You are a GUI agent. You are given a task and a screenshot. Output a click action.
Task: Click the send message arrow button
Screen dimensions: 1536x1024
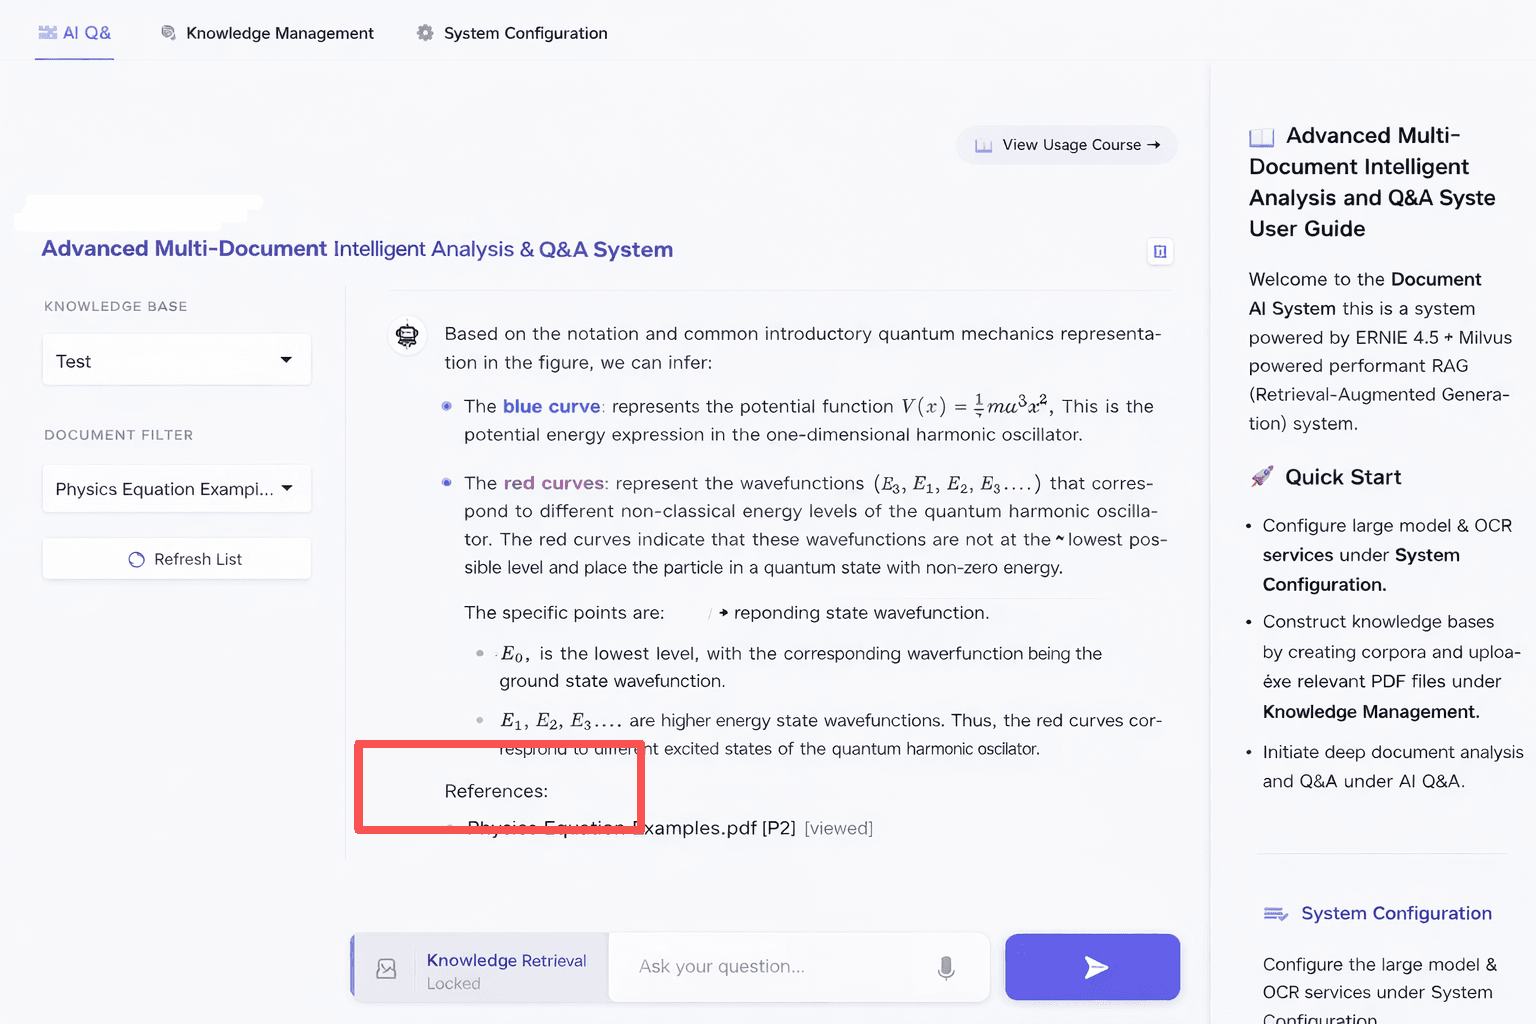[x=1092, y=967]
